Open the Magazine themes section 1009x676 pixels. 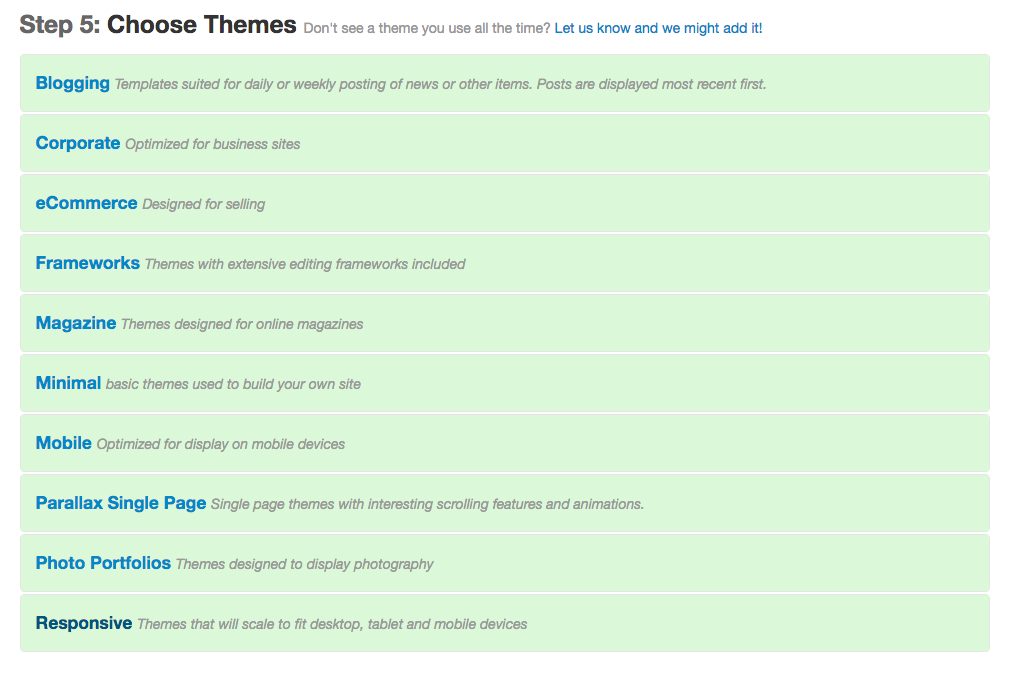[x=75, y=323]
